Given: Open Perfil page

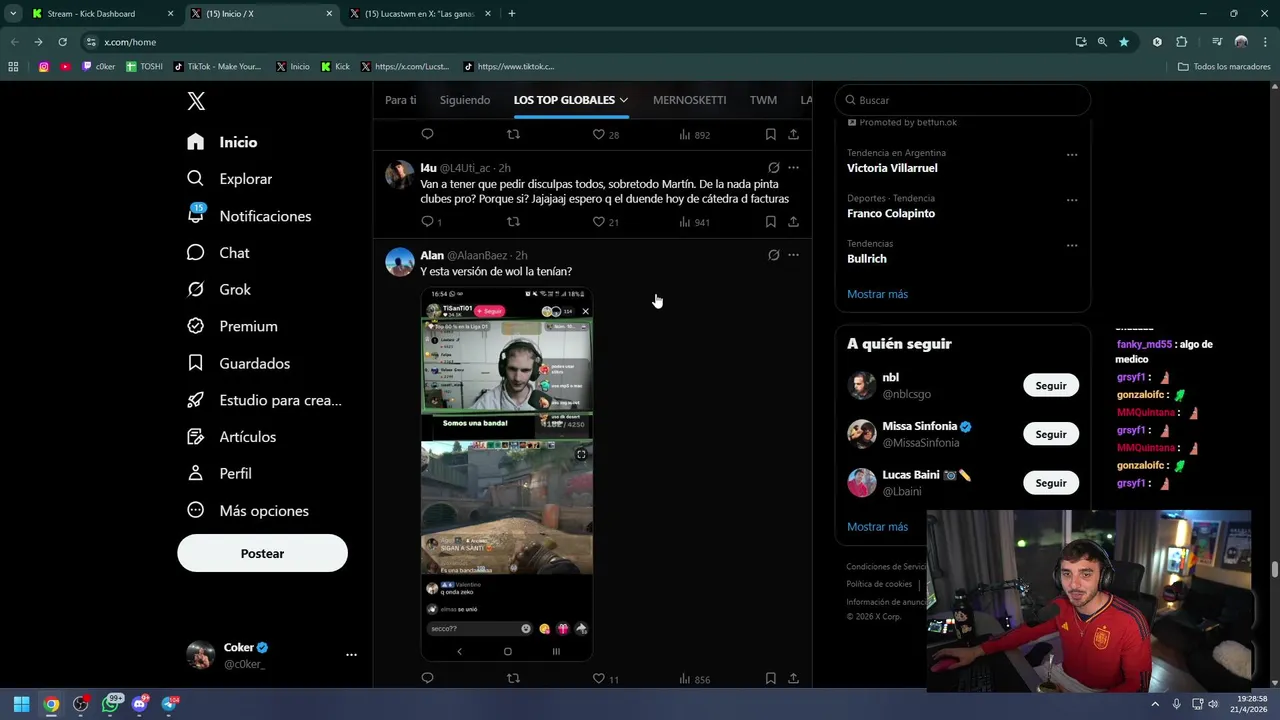Looking at the screenshot, I should point(219,474).
